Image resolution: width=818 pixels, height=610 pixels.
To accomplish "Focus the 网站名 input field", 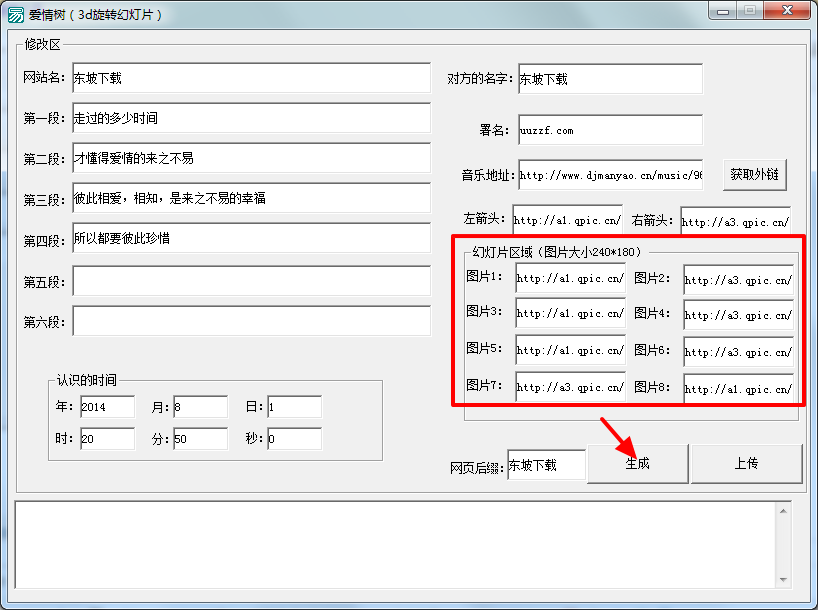I will pos(251,78).
